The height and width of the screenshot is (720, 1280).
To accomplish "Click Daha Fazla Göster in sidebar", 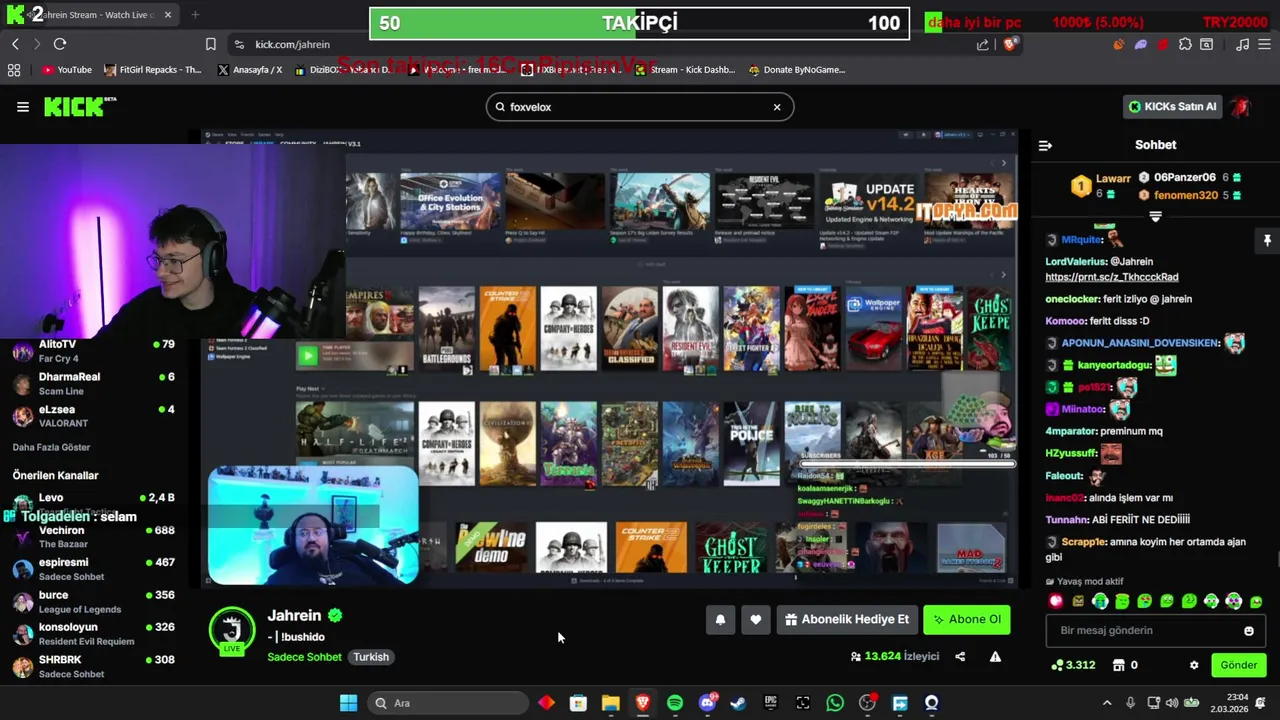I will coord(51,447).
